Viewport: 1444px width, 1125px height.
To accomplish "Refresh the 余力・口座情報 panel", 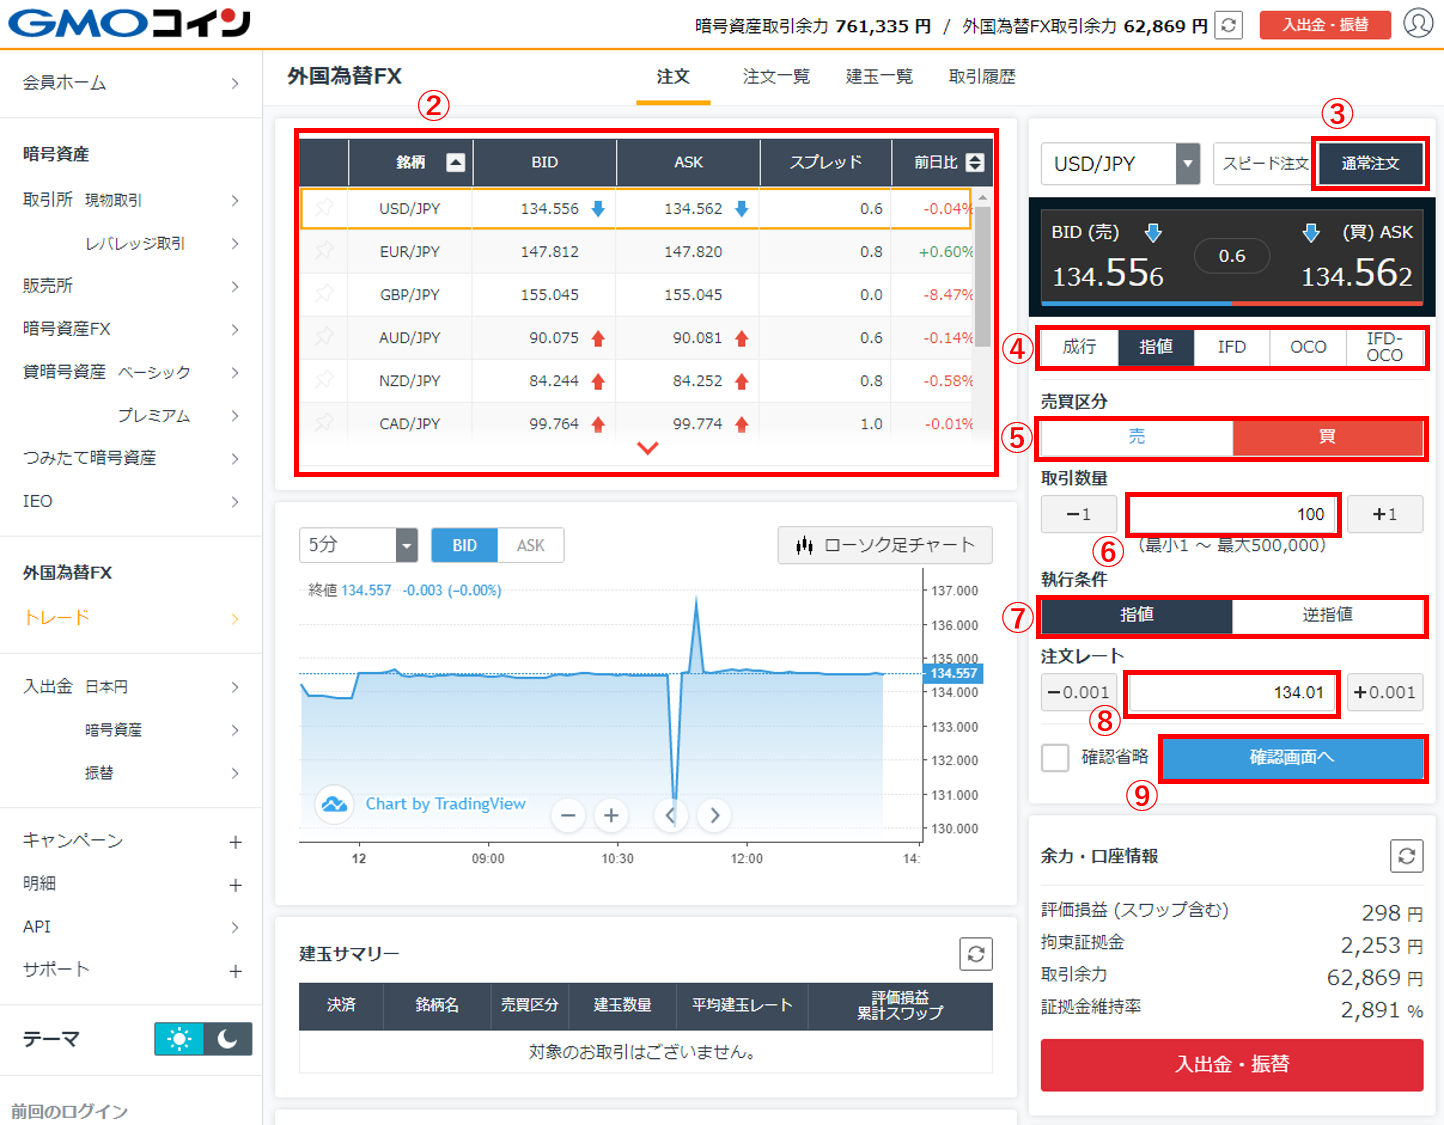I will (1406, 856).
